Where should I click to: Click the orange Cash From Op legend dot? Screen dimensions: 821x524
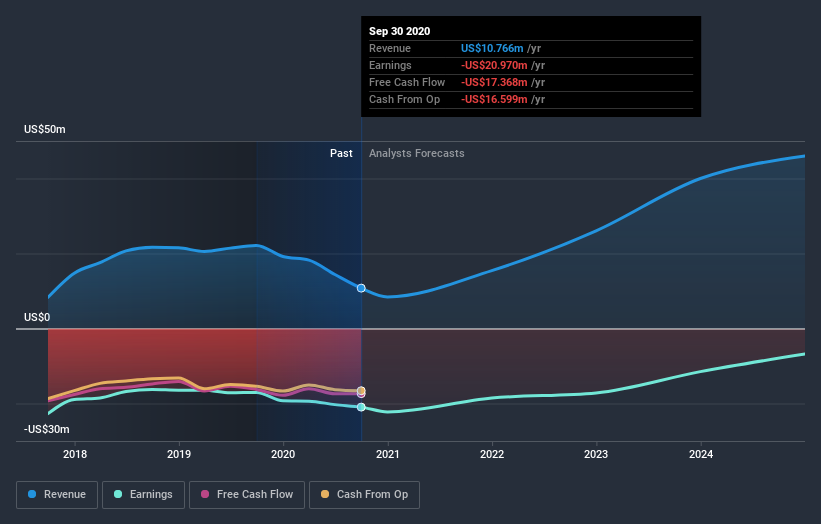point(325,494)
